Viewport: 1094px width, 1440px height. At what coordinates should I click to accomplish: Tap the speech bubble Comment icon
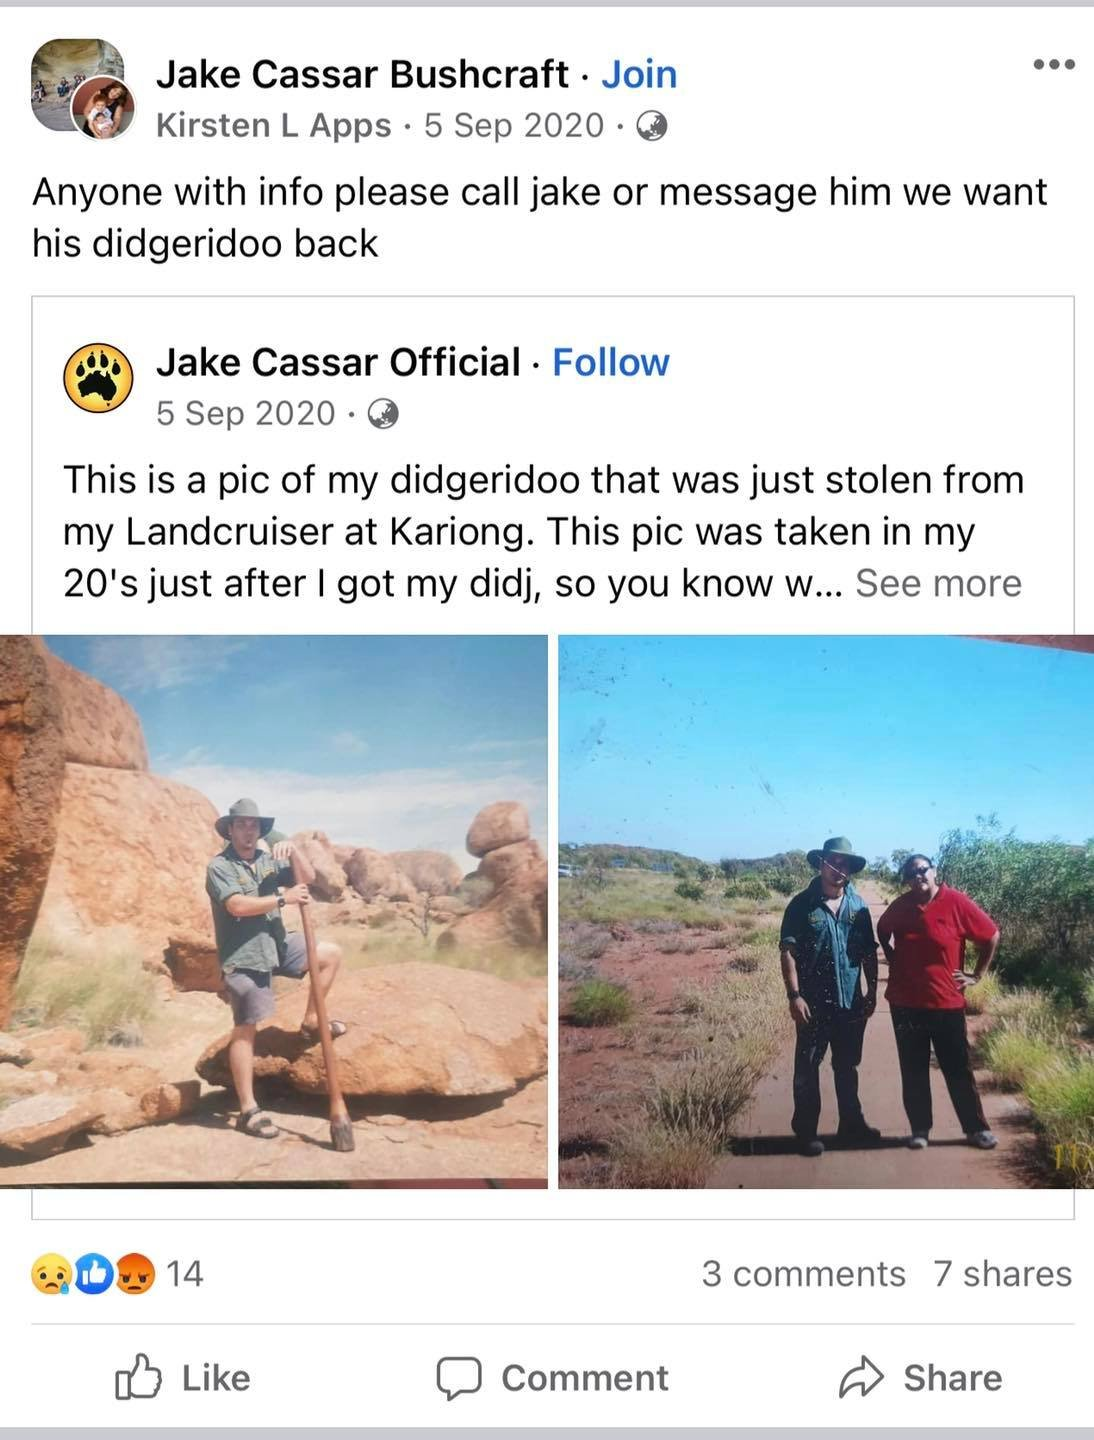click(459, 1378)
